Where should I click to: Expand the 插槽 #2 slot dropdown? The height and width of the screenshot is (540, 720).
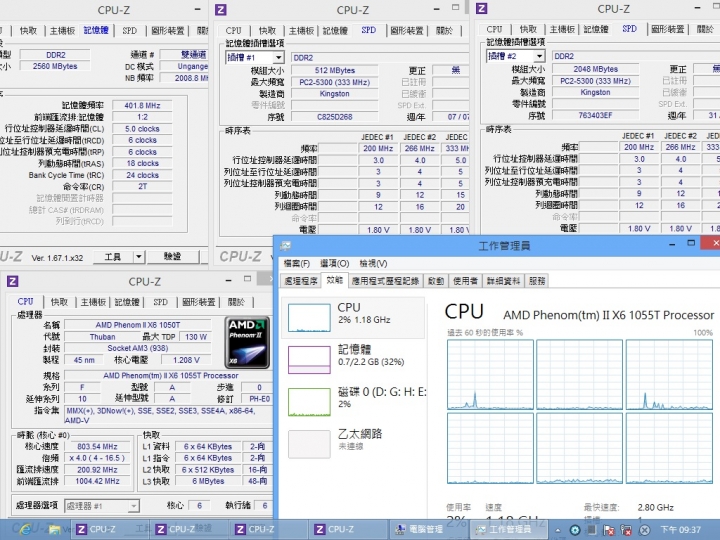(x=539, y=56)
